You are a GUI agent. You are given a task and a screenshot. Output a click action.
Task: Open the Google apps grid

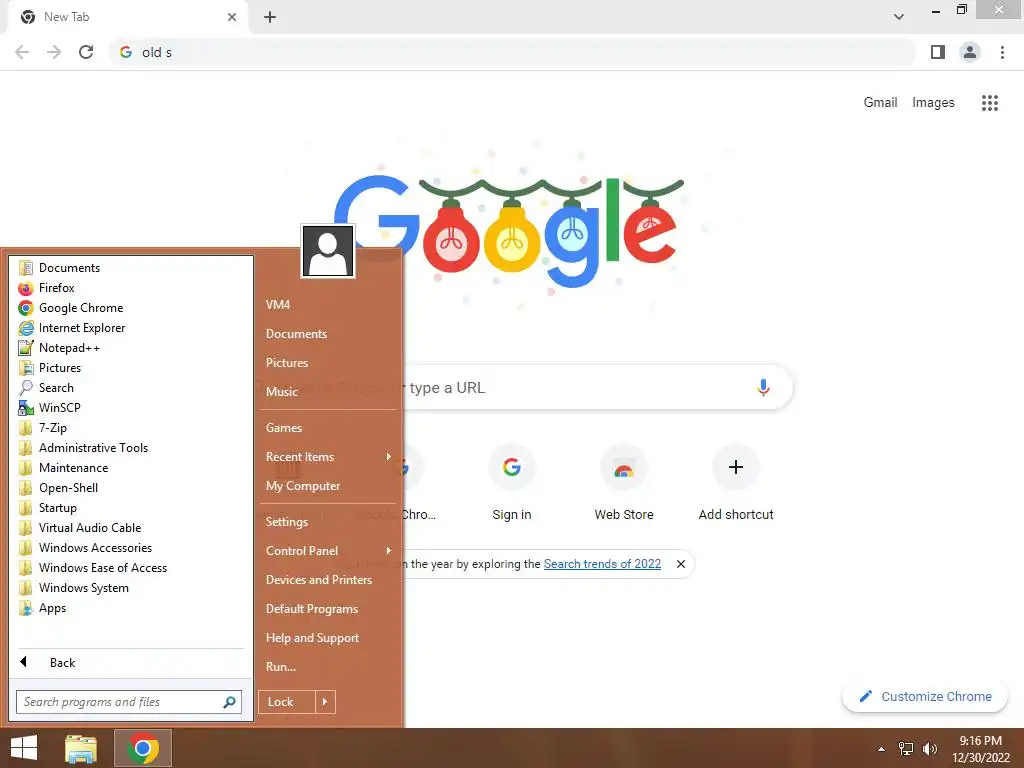990,103
